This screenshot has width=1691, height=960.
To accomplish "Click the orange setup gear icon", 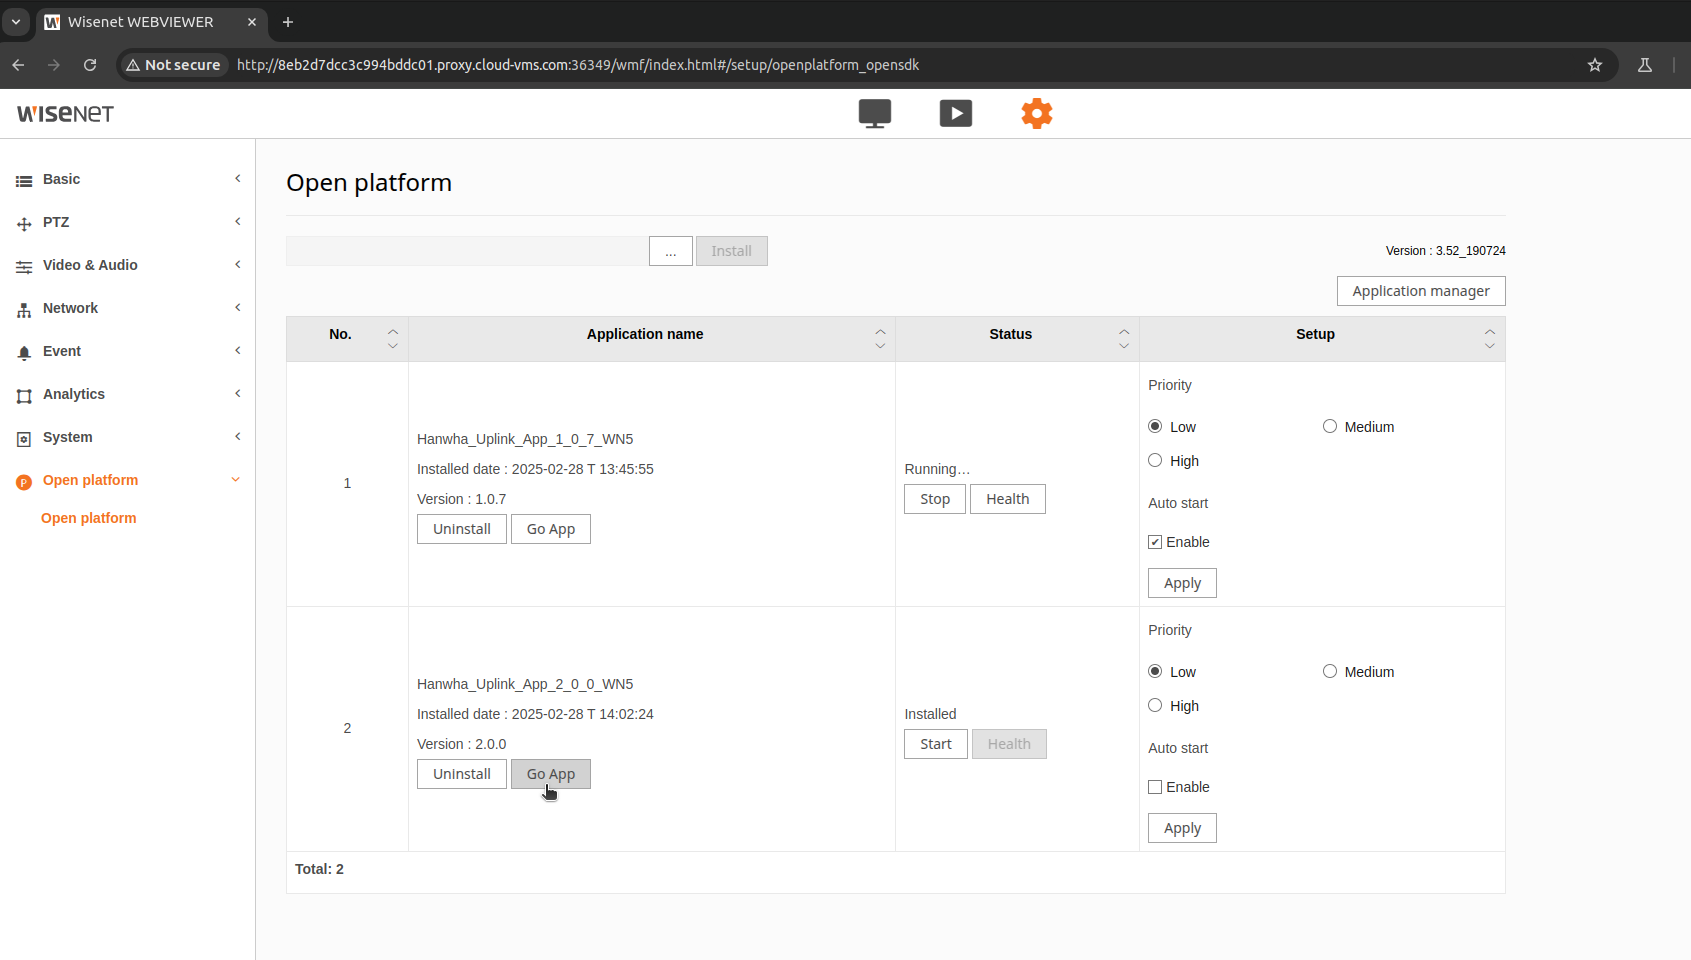I will point(1036,113).
